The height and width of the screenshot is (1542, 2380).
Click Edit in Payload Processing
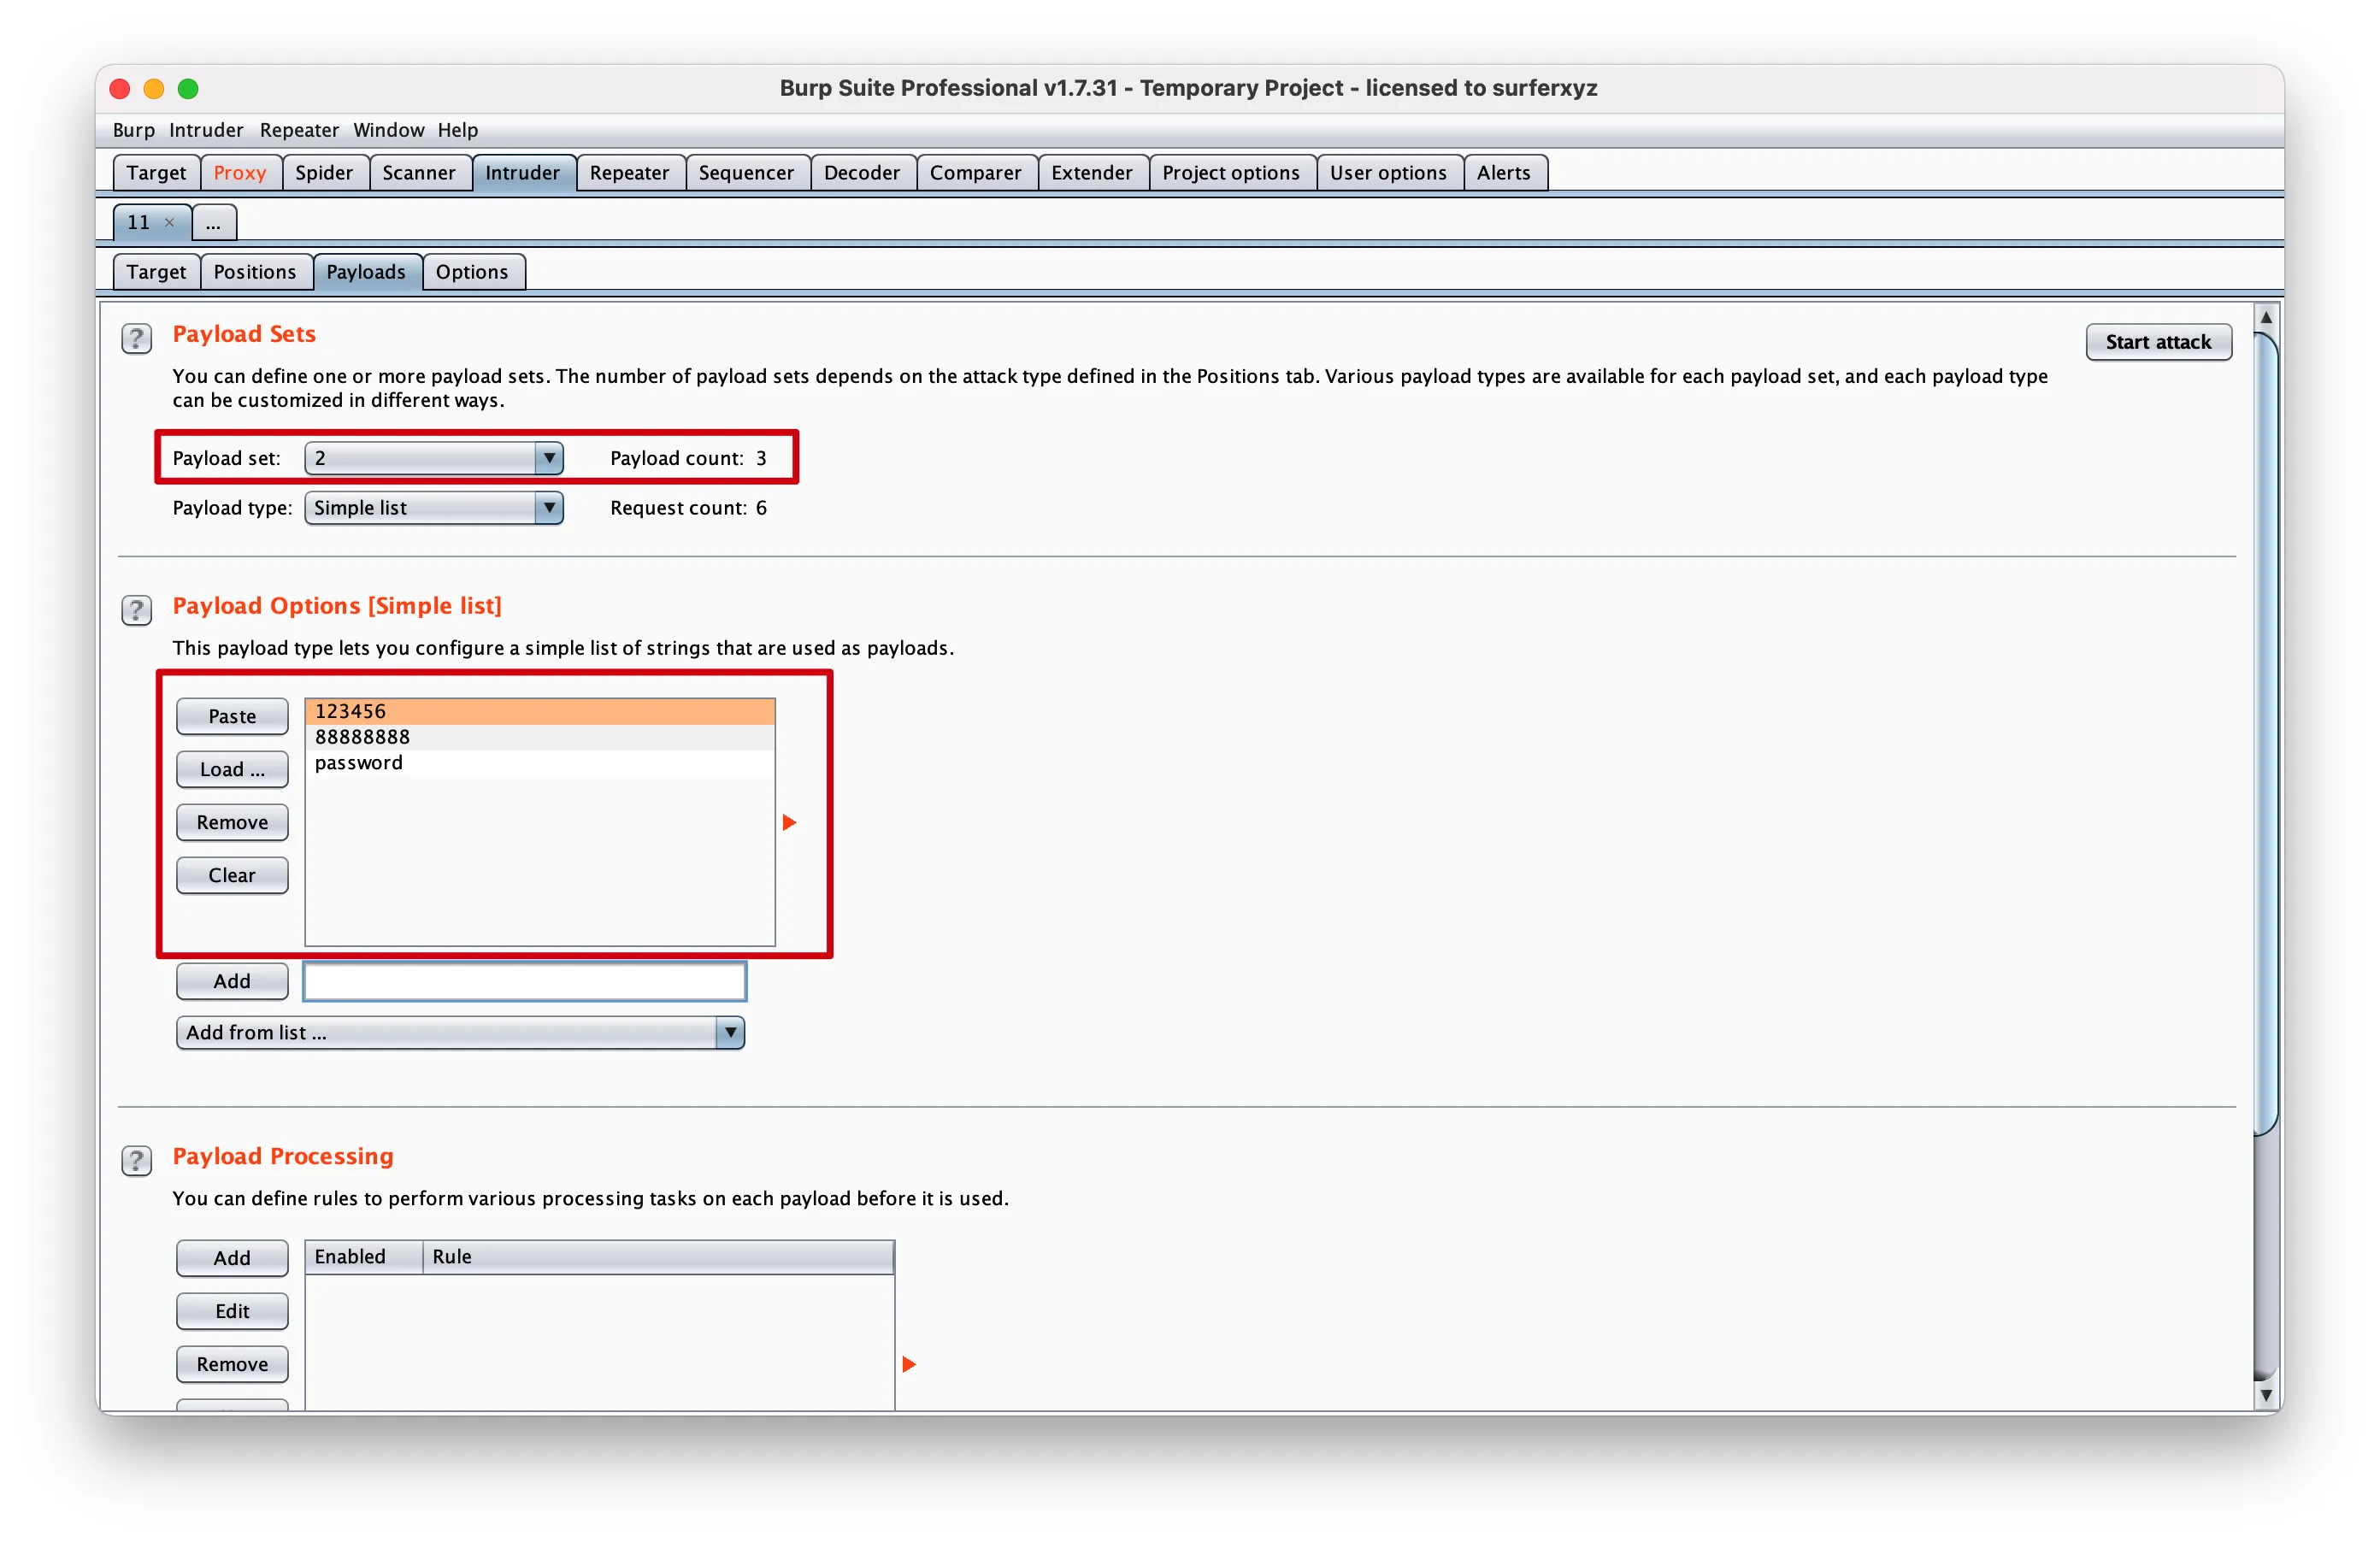pos(232,1311)
